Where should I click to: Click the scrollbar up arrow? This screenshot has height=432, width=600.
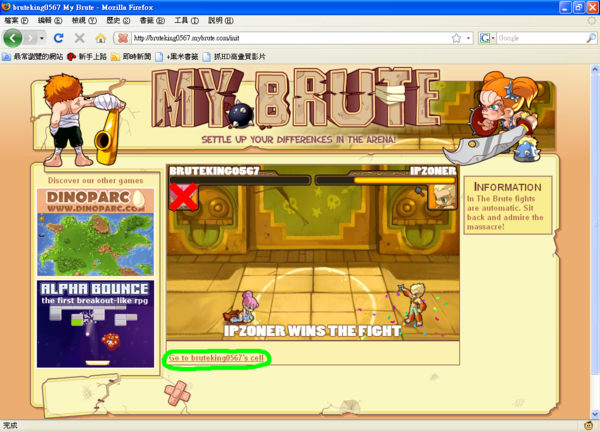click(x=595, y=69)
